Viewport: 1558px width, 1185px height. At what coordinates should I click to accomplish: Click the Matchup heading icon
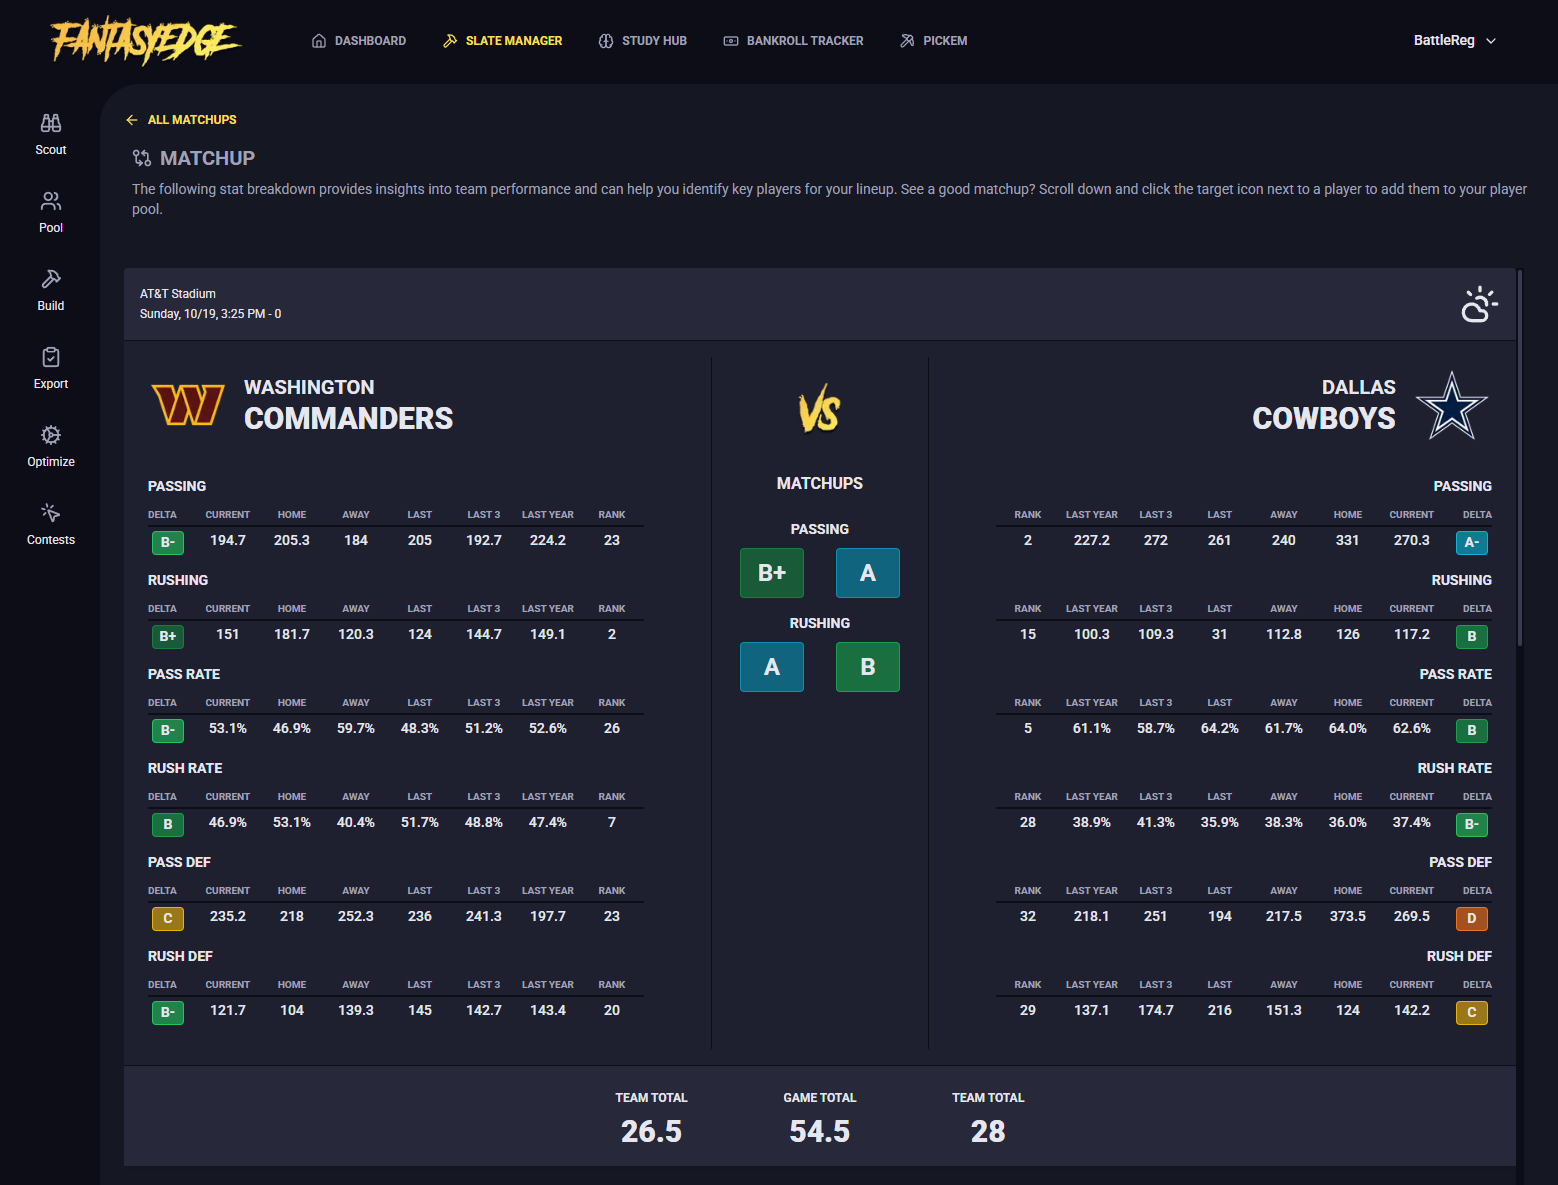tap(142, 158)
